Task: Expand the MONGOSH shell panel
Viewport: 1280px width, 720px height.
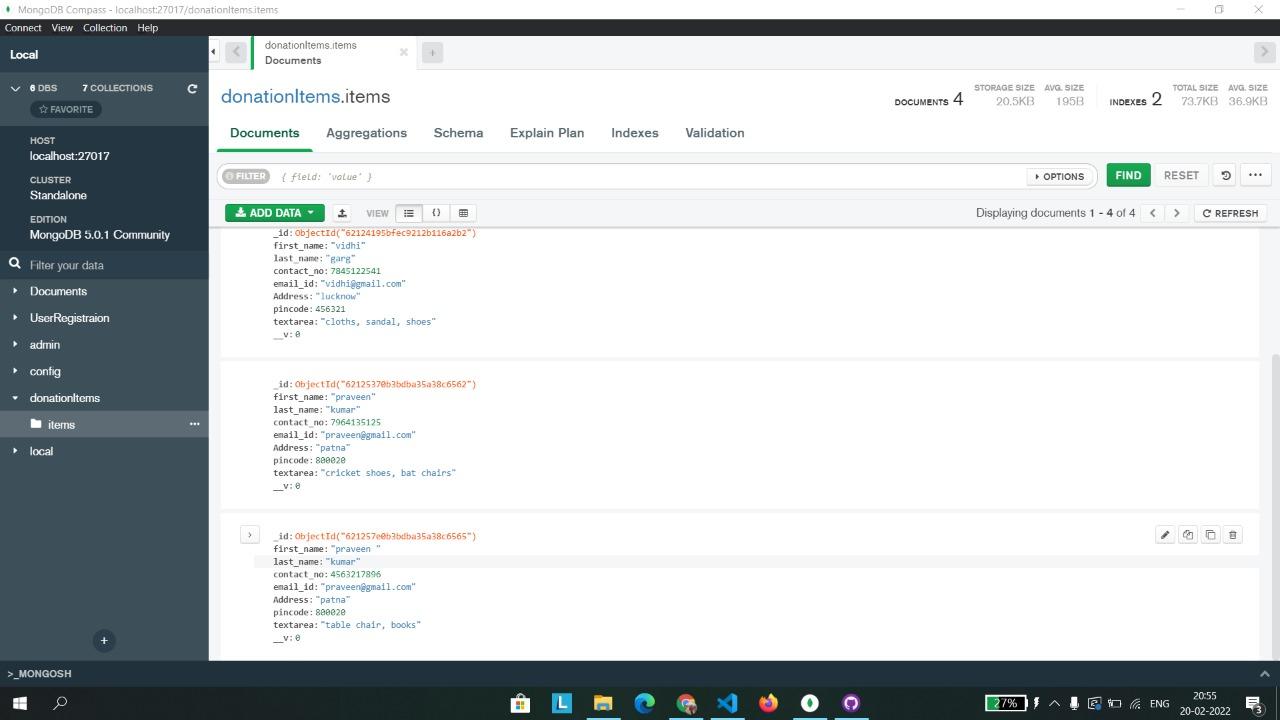Action: (1264, 674)
